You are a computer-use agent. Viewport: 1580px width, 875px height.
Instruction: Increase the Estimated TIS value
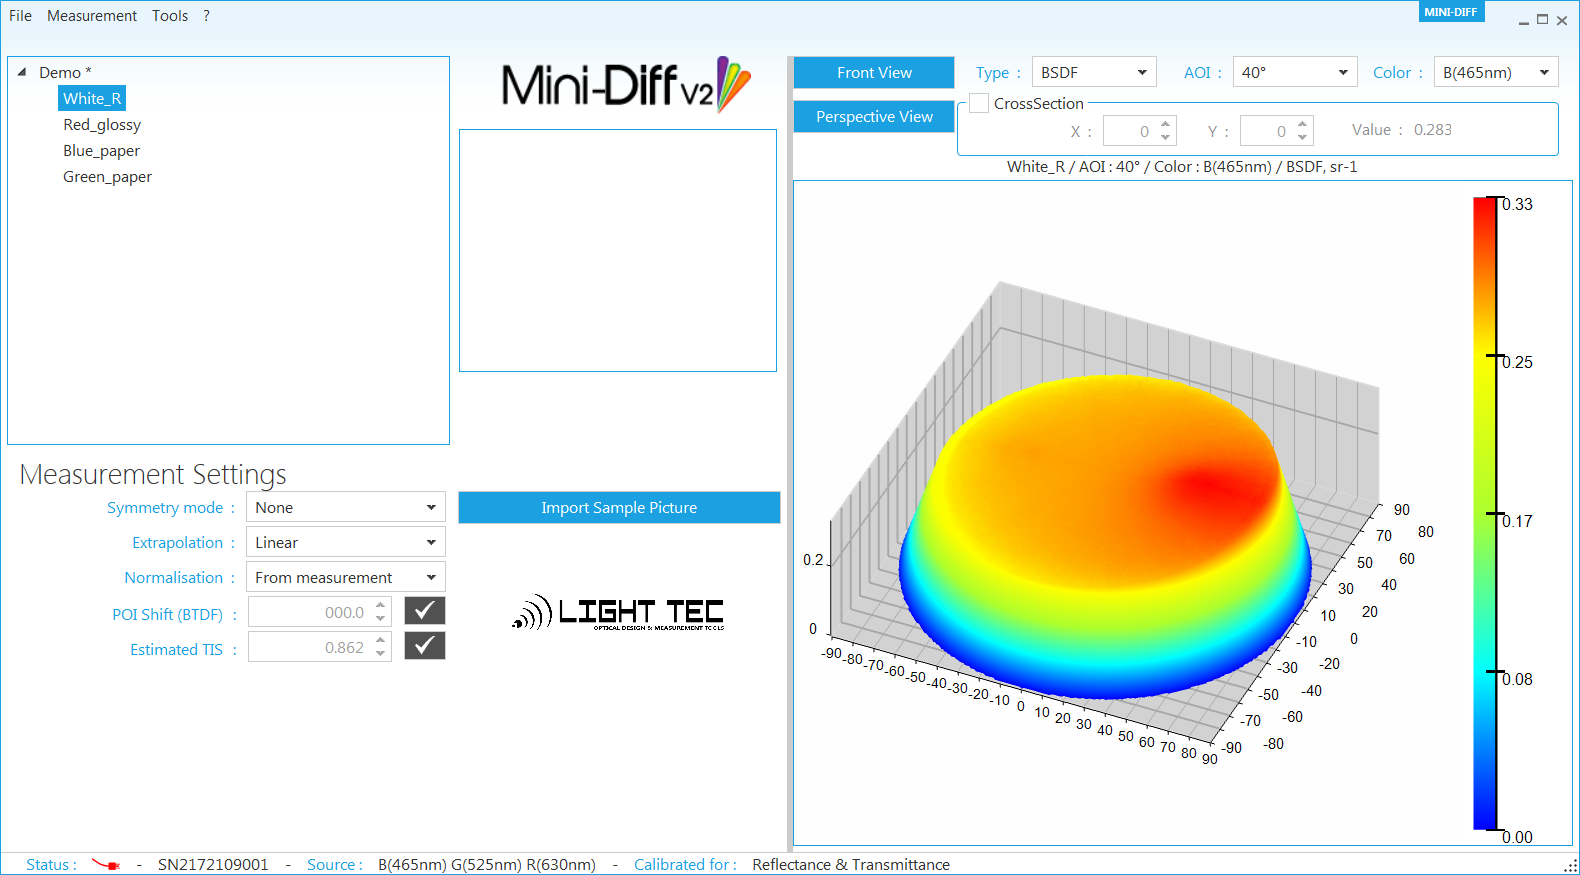(380, 640)
